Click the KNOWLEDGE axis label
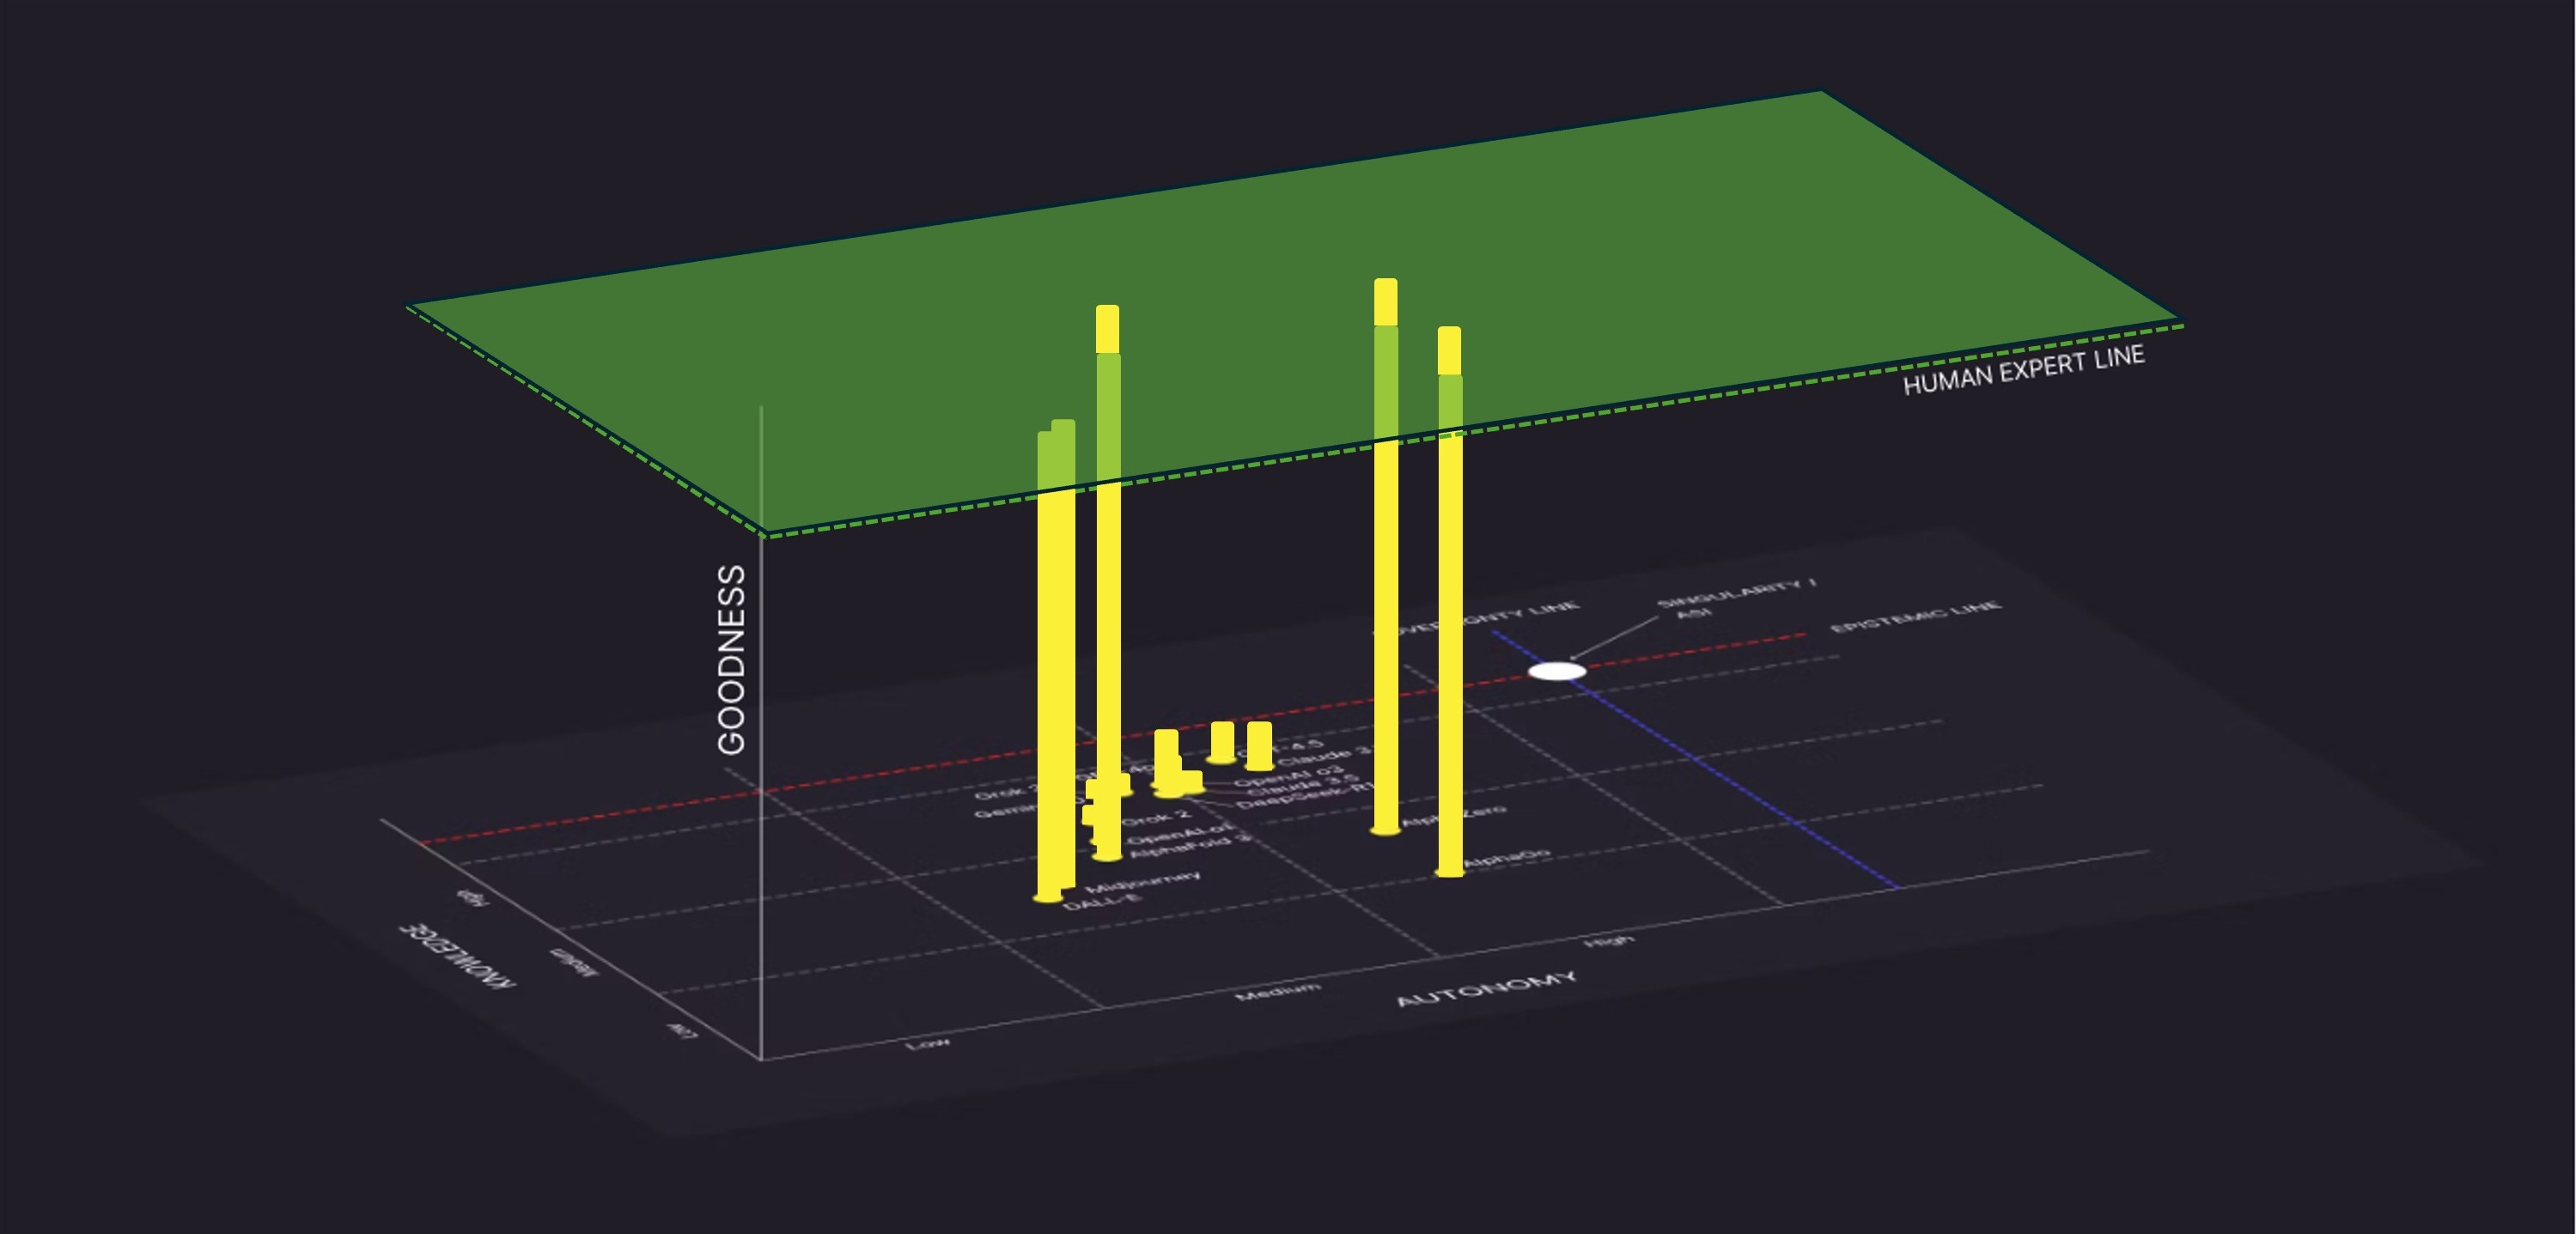Screen dimensions: 2576x1234 (x=458, y=956)
